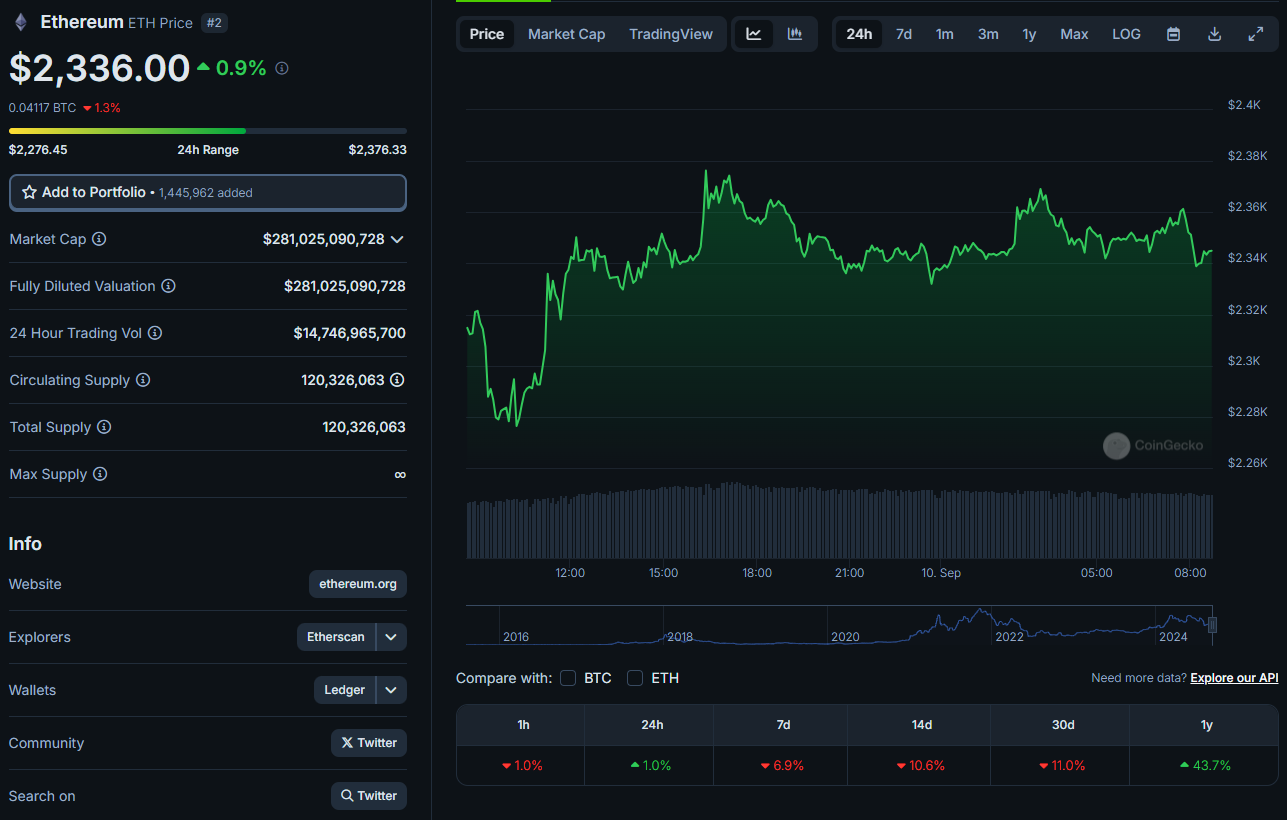Select the Market Cap chart tab
The height and width of the screenshot is (820, 1287).
point(566,34)
